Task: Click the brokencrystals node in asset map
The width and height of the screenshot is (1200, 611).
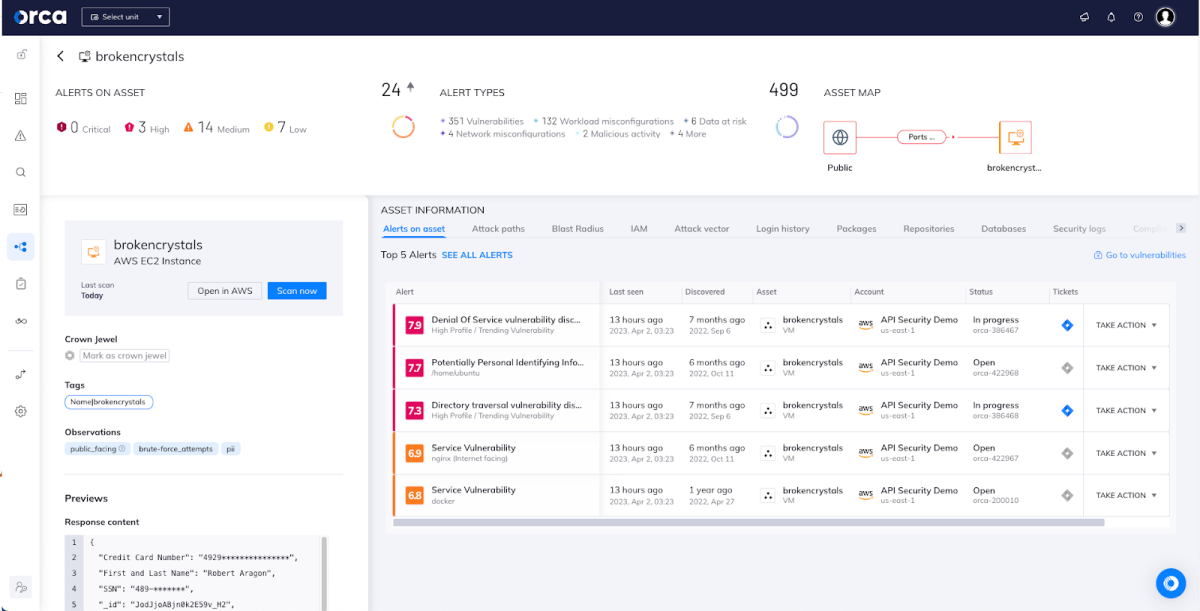Action: click(x=1015, y=137)
